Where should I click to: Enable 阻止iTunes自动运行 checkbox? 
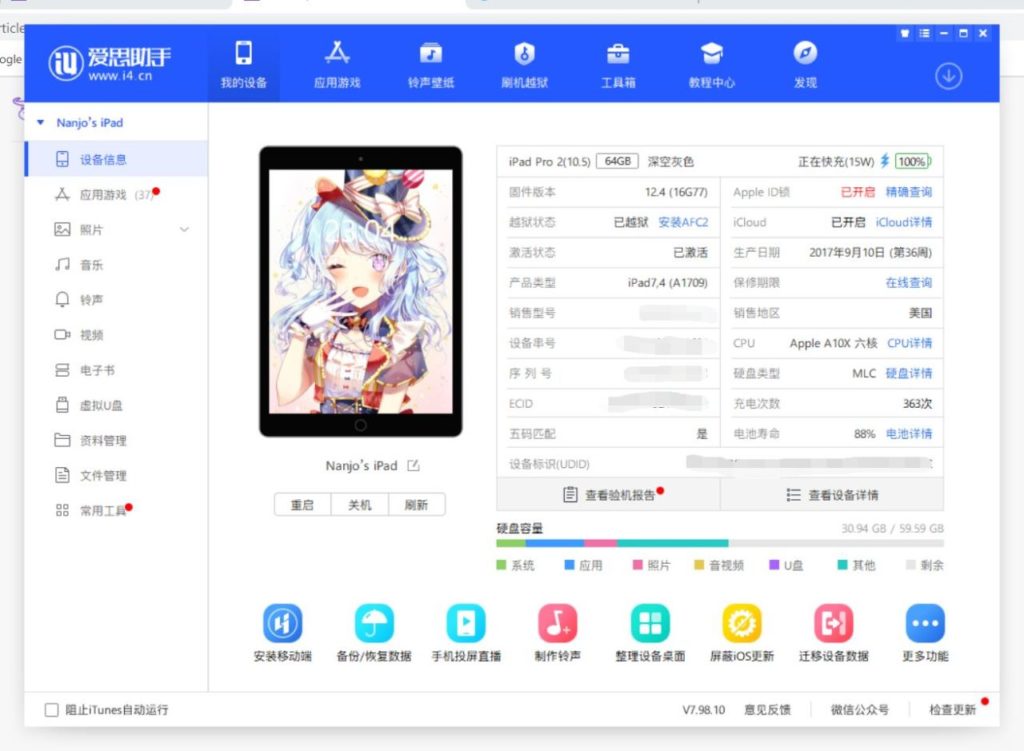[52, 710]
